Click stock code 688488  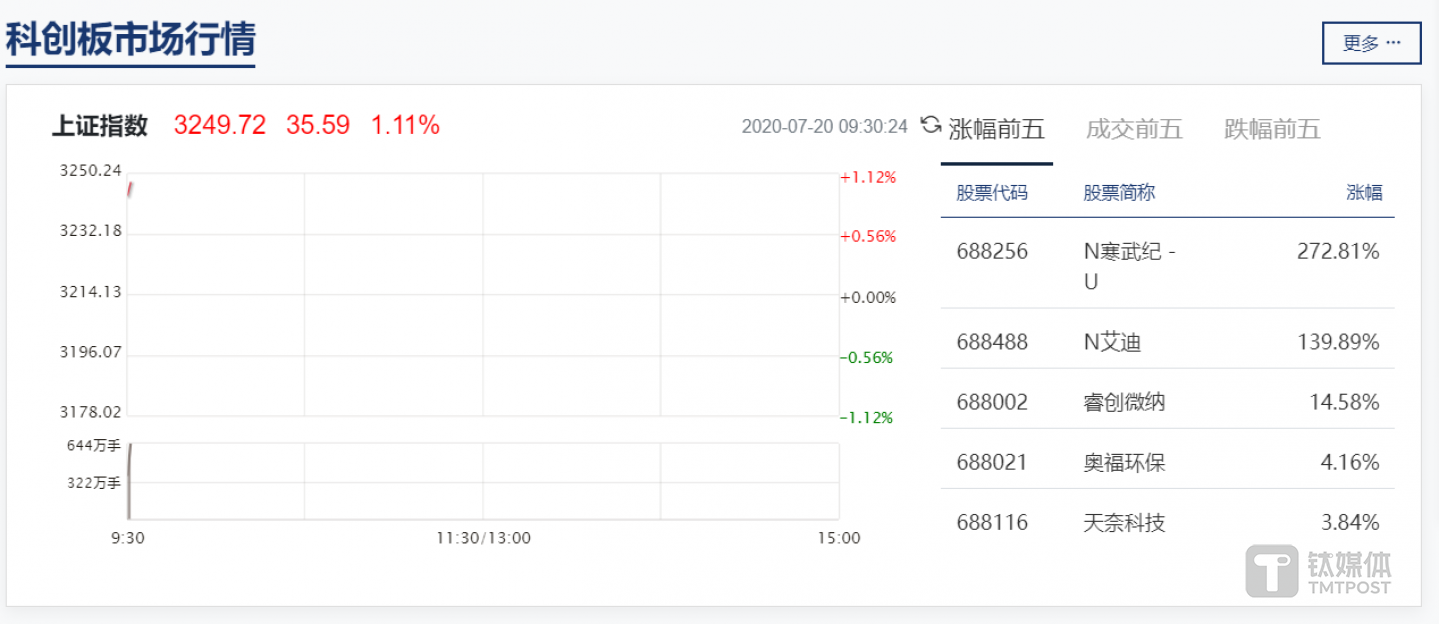click(x=991, y=343)
